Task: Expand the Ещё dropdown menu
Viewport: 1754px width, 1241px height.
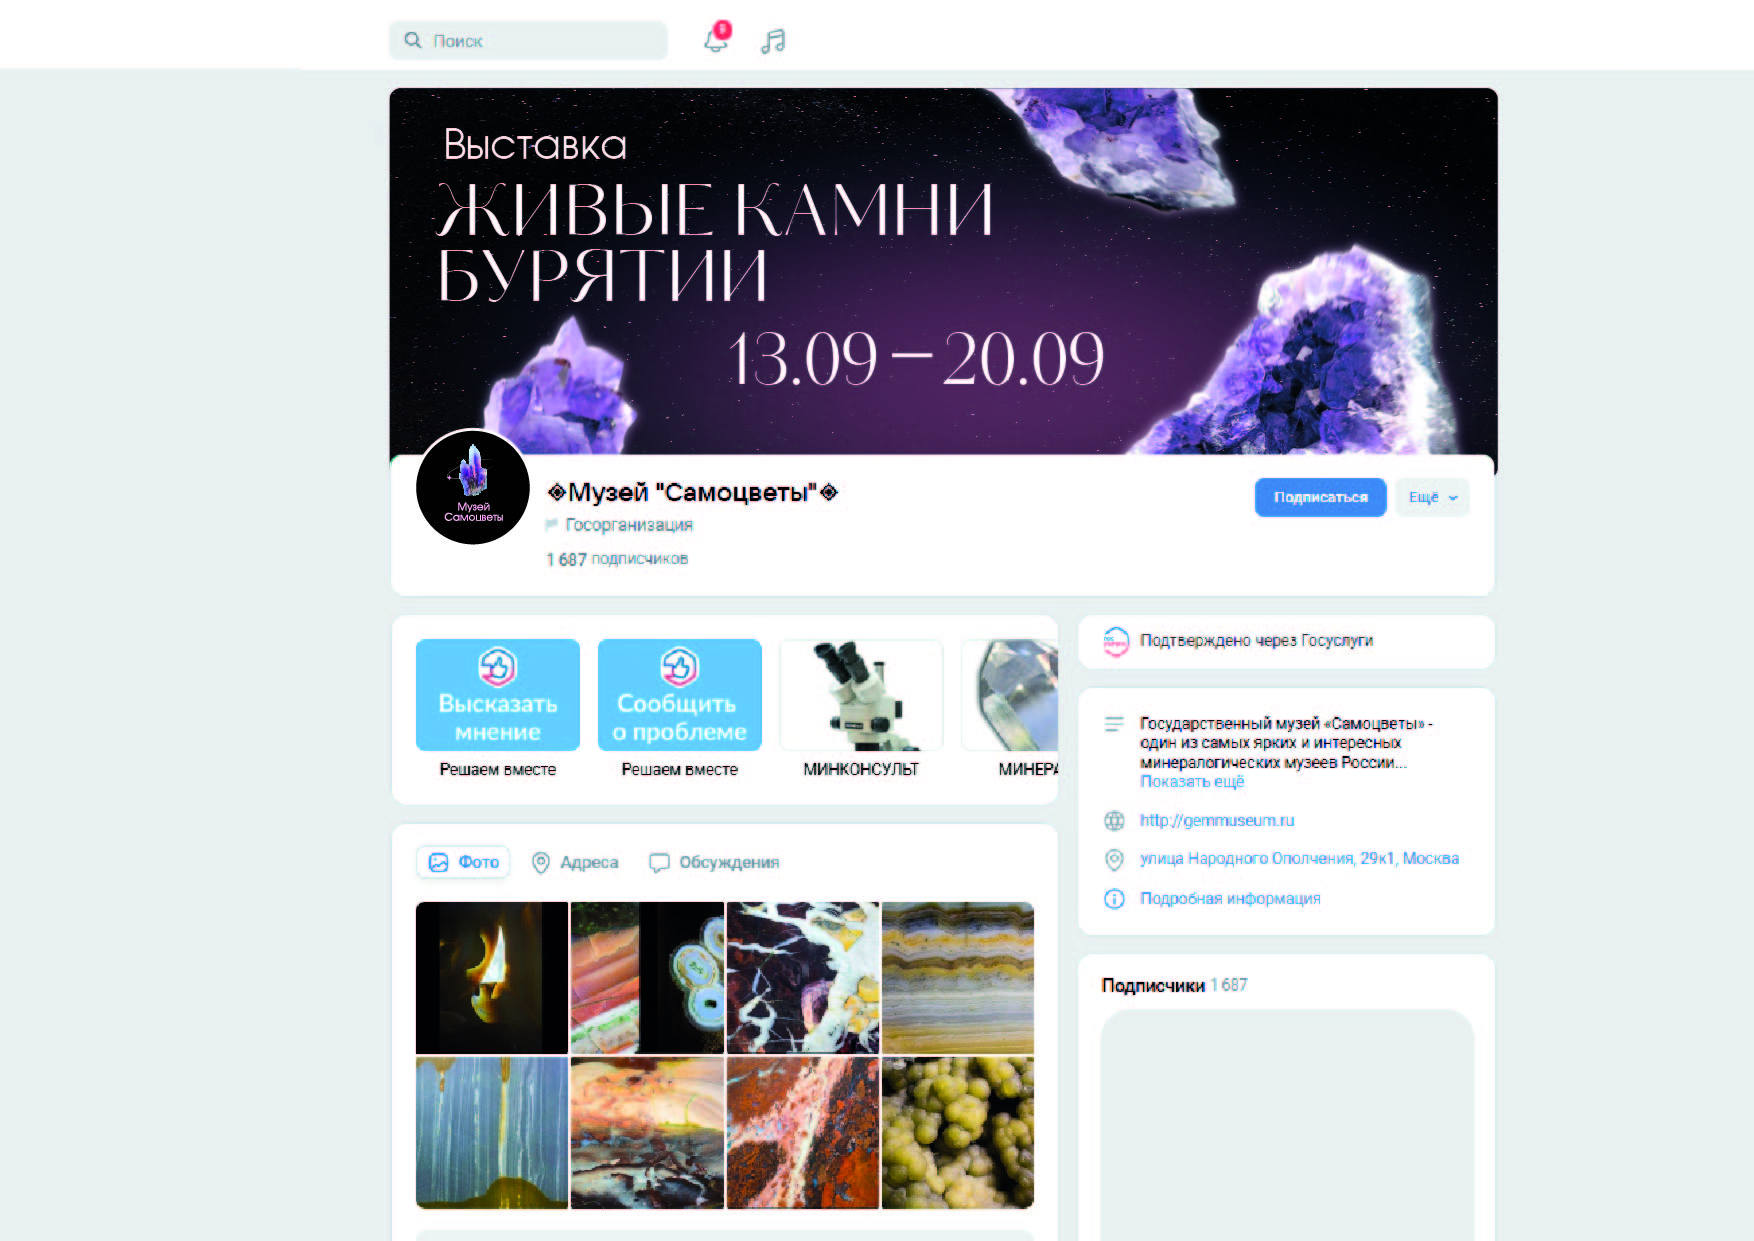Action: pos(1432,497)
